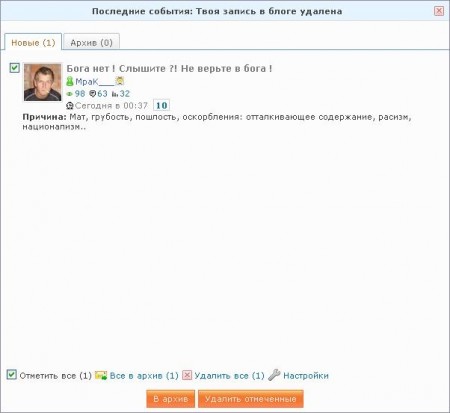The width and height of the screenshot is (450, 413).
Task: Click the number 10 badge by timestamp
Action: click(x=161, y=105)
